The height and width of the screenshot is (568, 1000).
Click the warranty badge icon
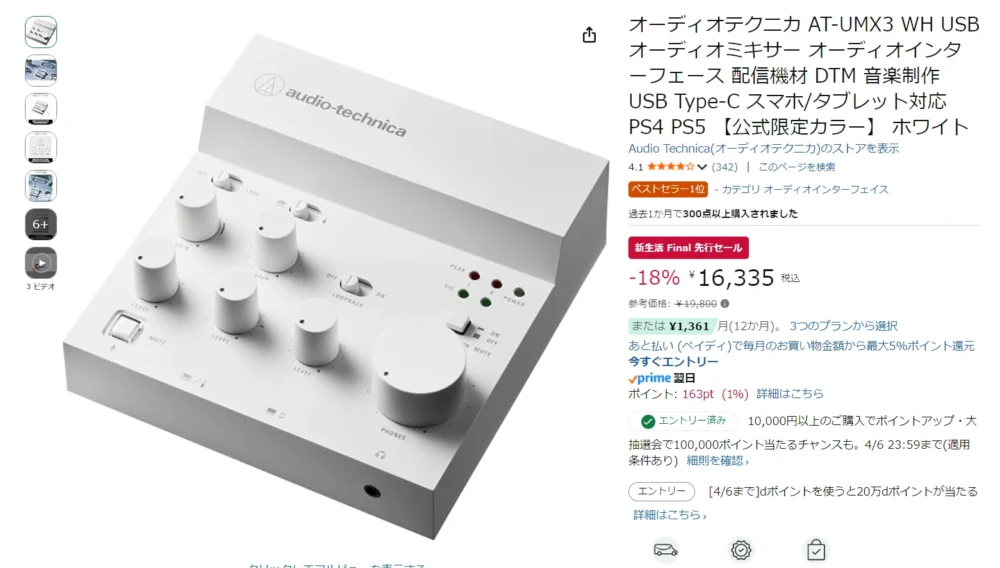(x=741, y=550)
